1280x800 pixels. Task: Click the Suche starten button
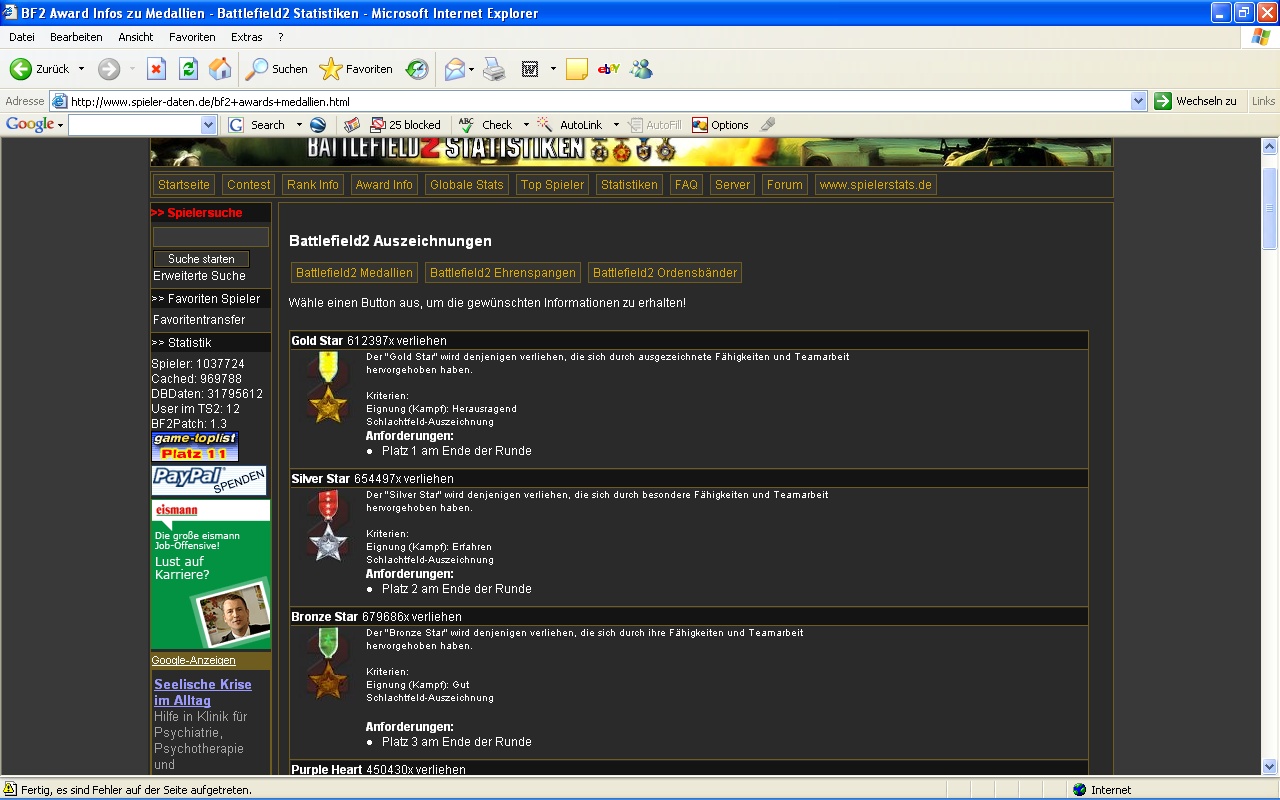(202, 259)
